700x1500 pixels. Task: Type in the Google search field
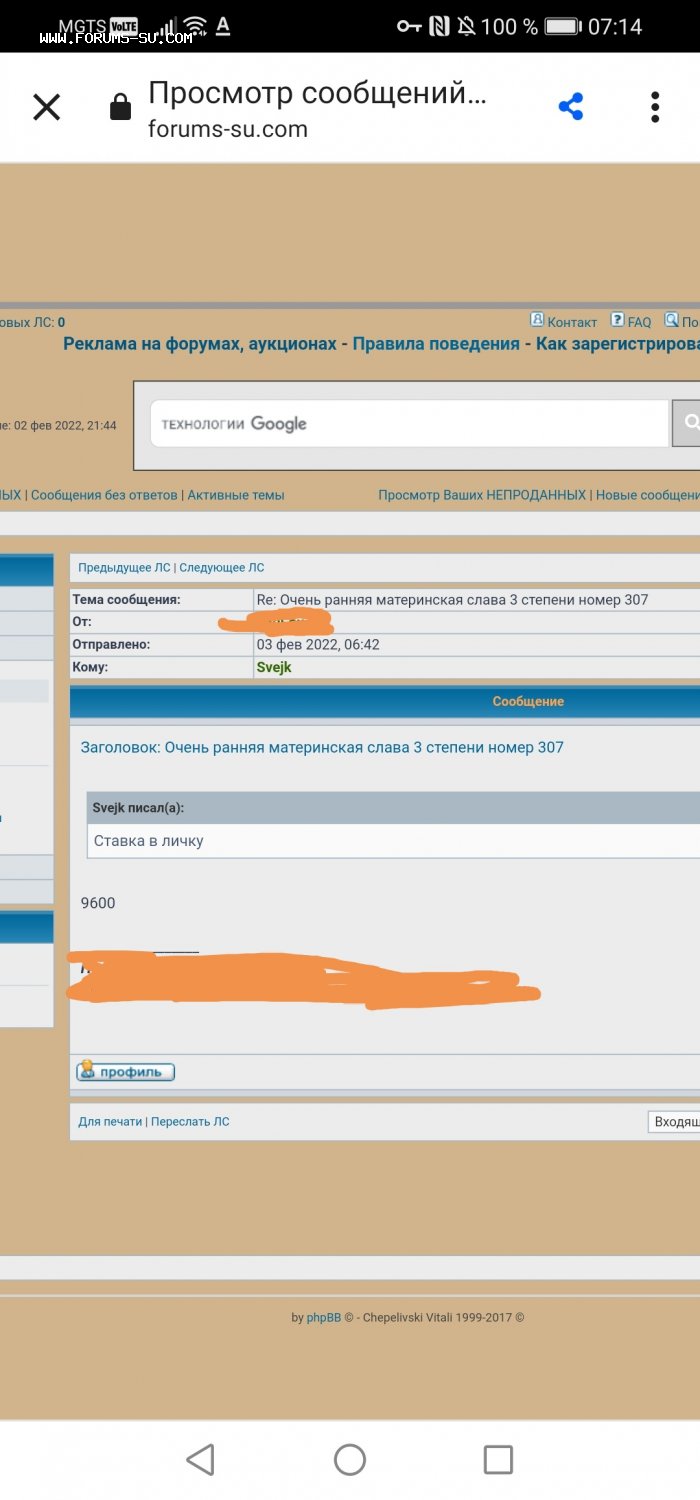click(x=410, y=423)
